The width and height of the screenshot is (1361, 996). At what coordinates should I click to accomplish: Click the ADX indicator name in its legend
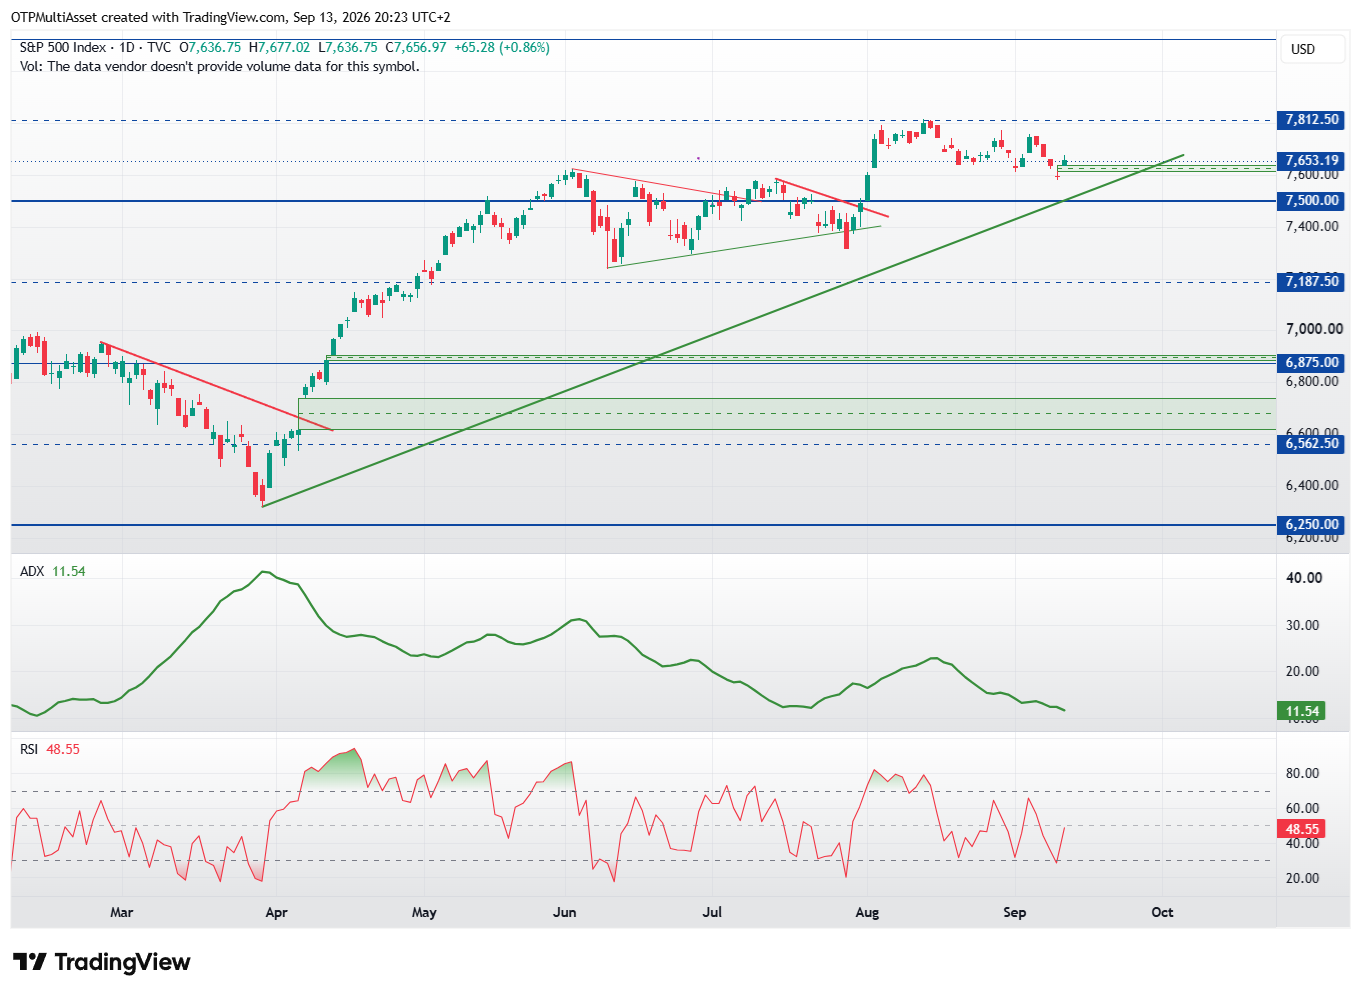point(32,571)
